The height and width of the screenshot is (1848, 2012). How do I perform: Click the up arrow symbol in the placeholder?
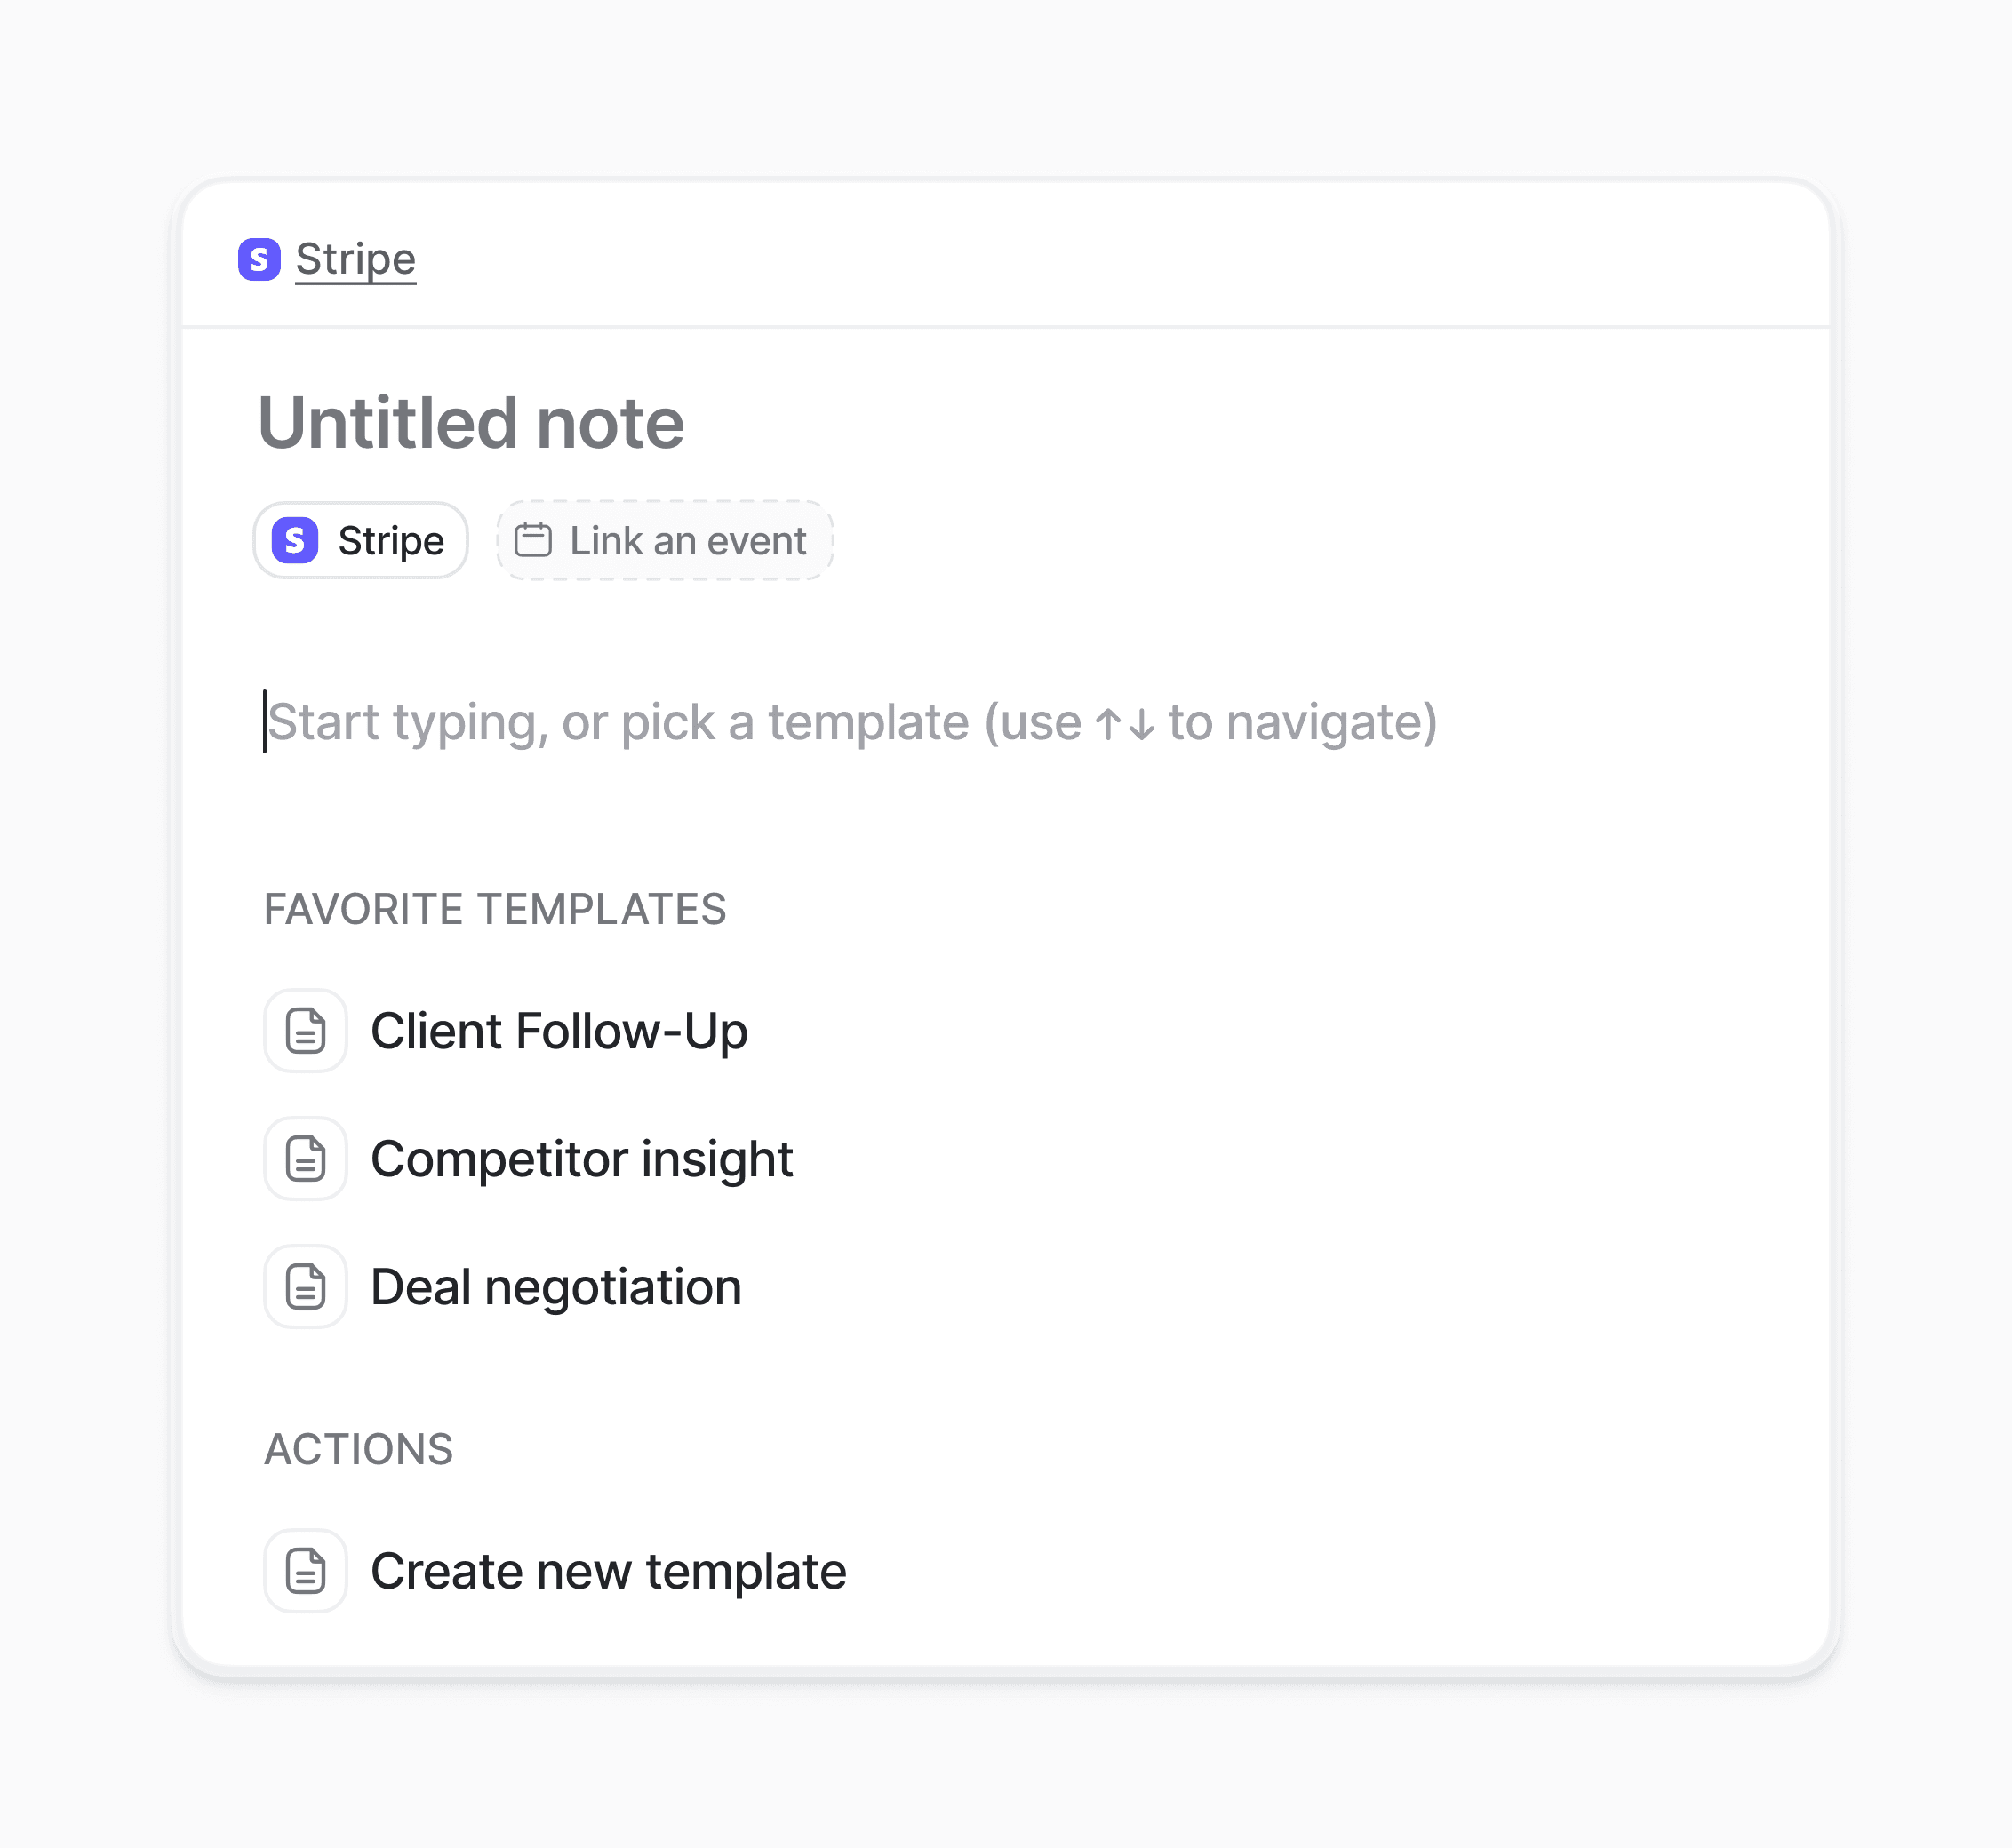[x=1108, y=724]
